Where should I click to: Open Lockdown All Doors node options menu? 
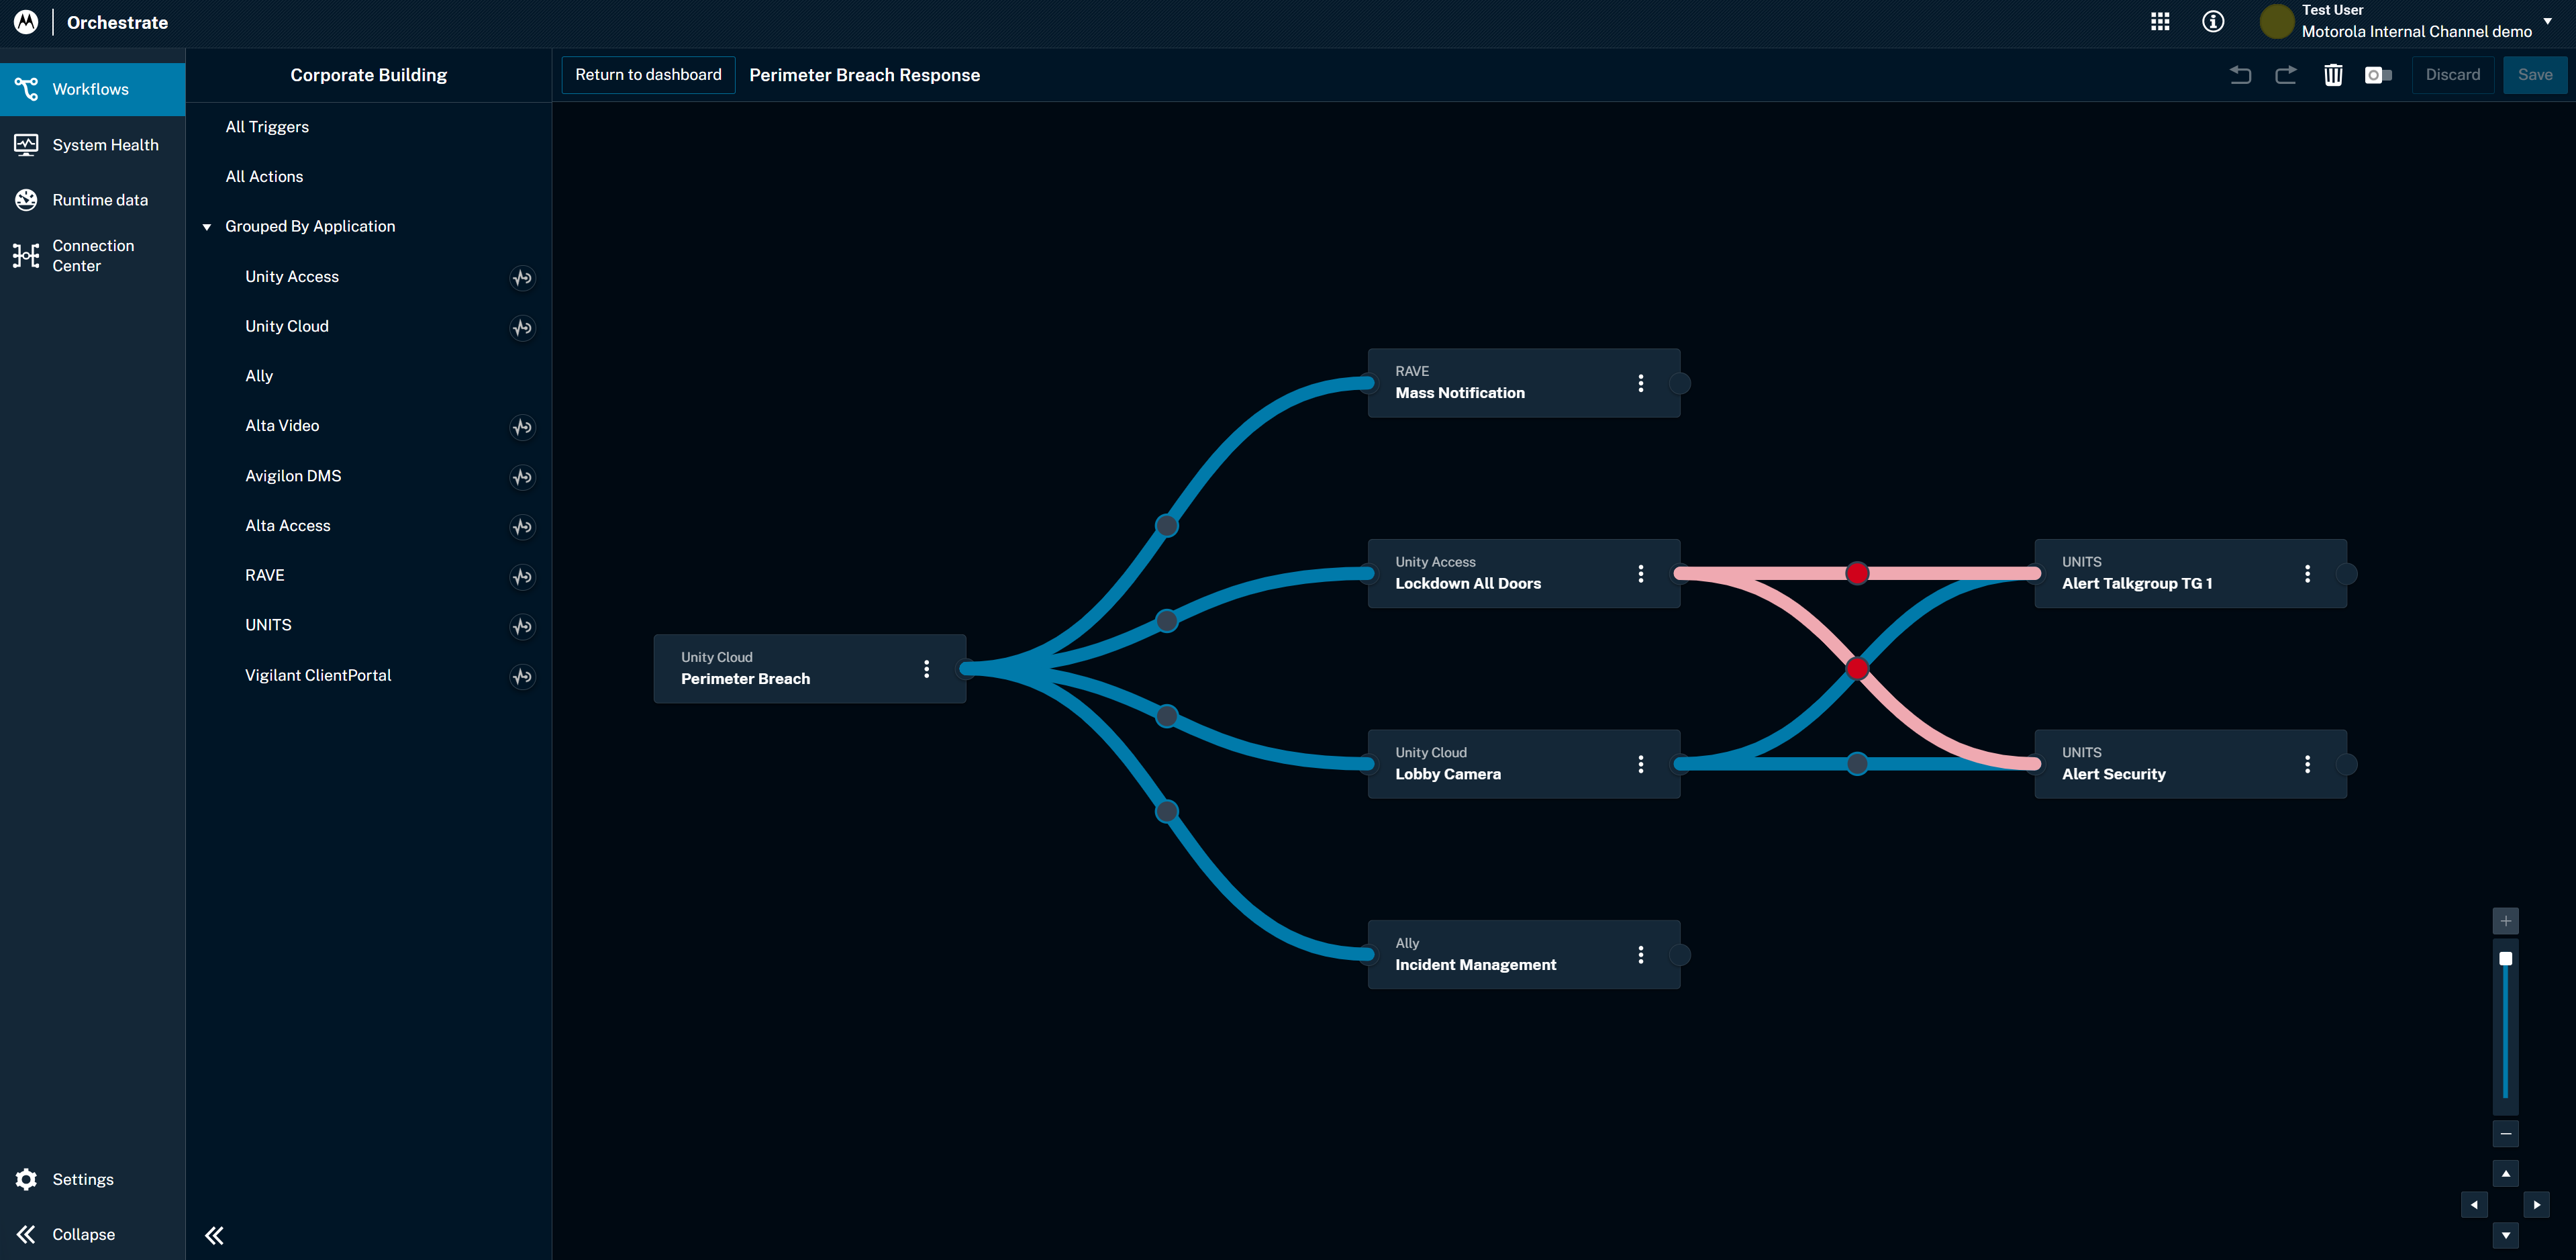pyautogui.click(x=1640, y=574)
